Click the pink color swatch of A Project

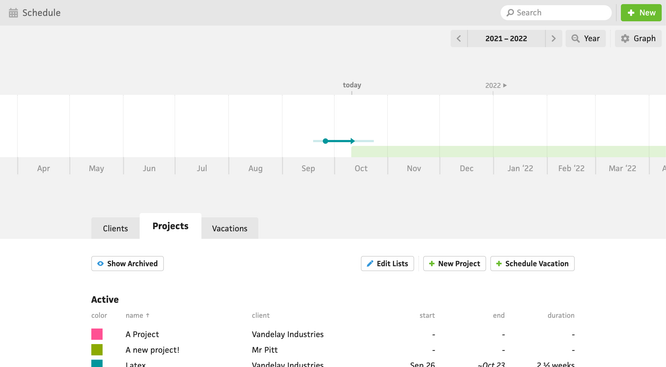97,334
